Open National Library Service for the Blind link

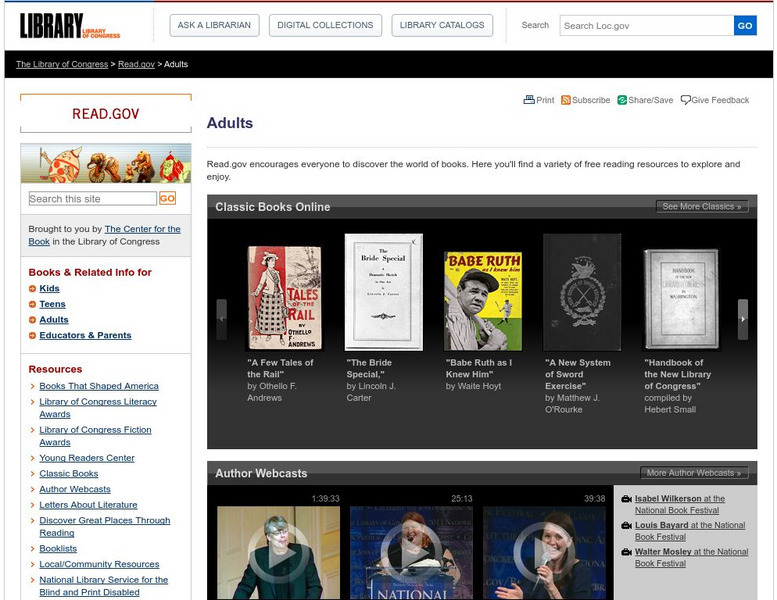click(104, 586)
